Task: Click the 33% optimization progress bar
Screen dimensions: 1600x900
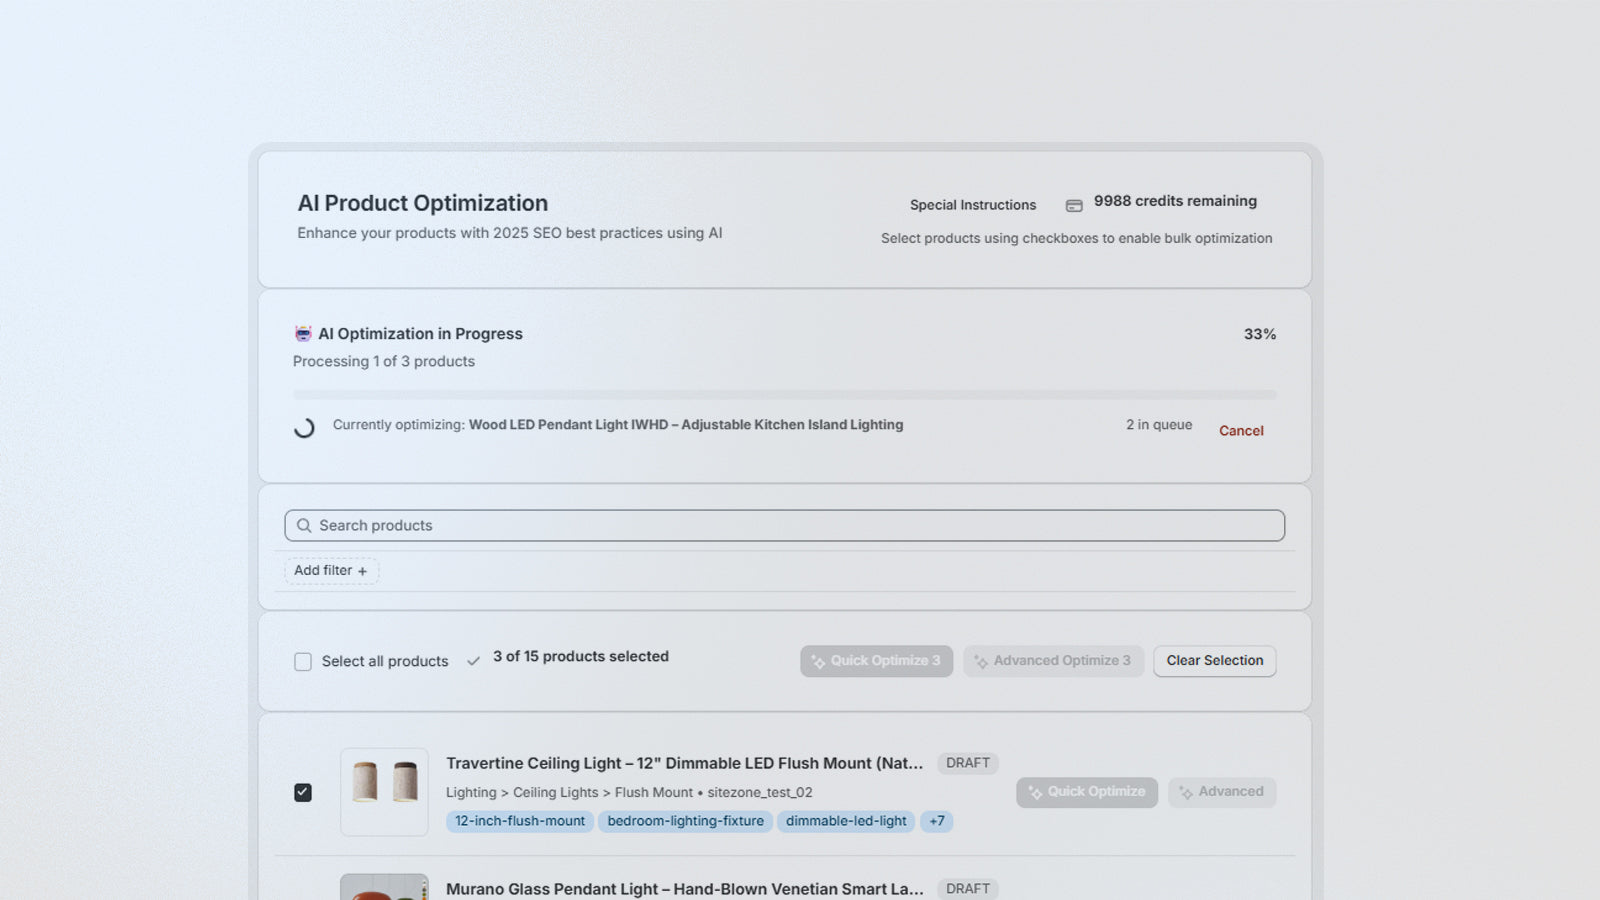Action: click(784, 394)
